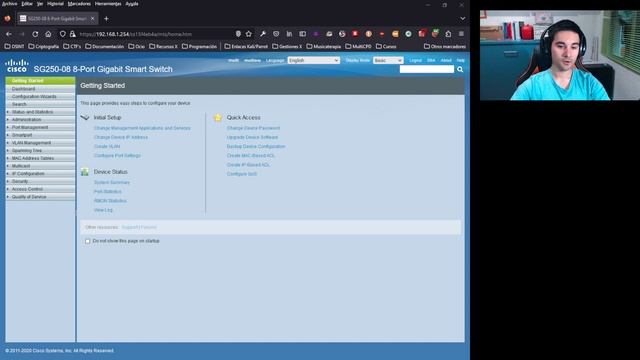Viewport: 640px width, 360px height.
Task: Click the Upgrade Device Software link
Action: point(252,137)
